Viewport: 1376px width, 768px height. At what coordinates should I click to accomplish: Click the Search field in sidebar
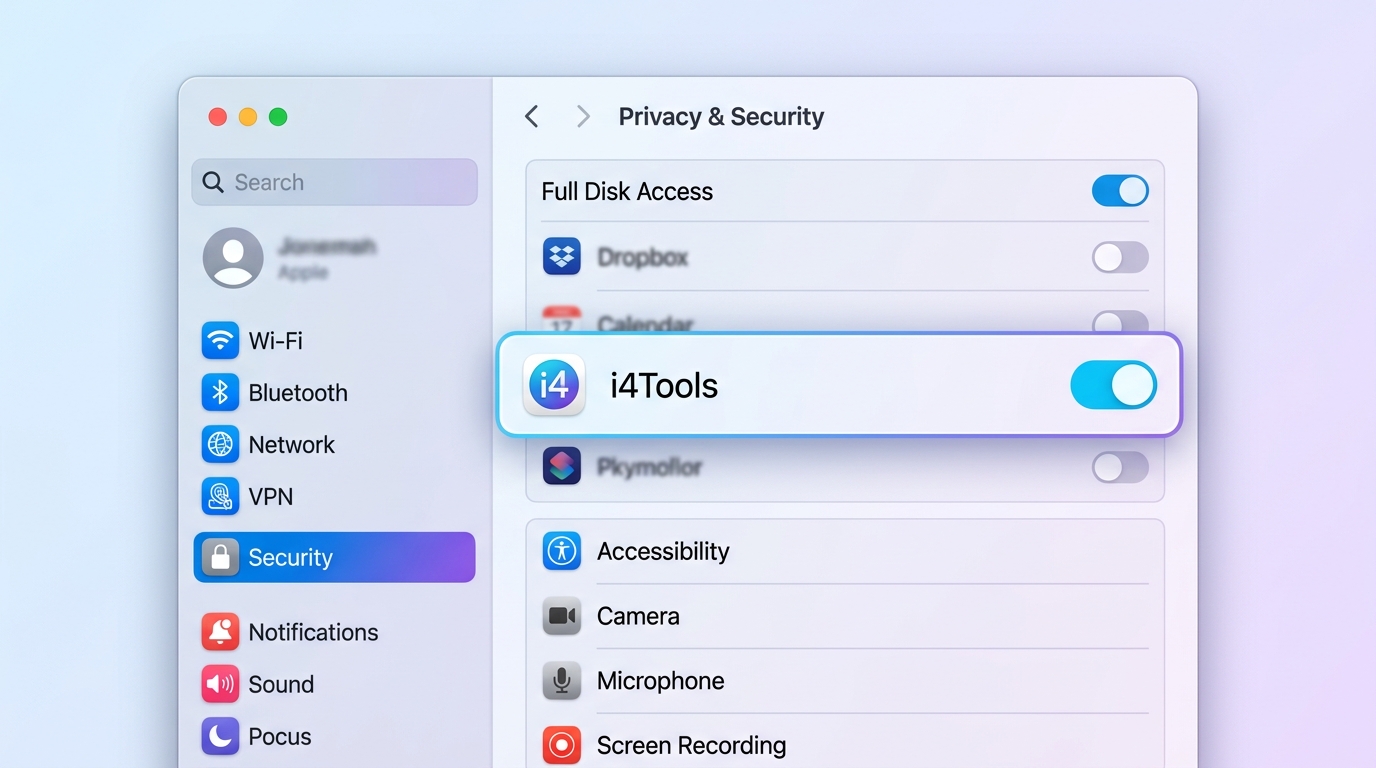(x=335, y=182)
